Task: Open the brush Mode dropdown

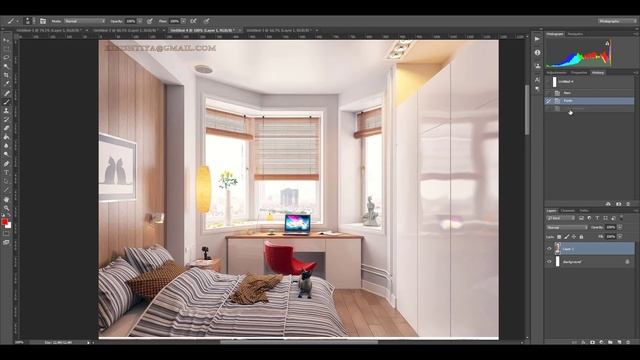Action: [x=85, y=21]
